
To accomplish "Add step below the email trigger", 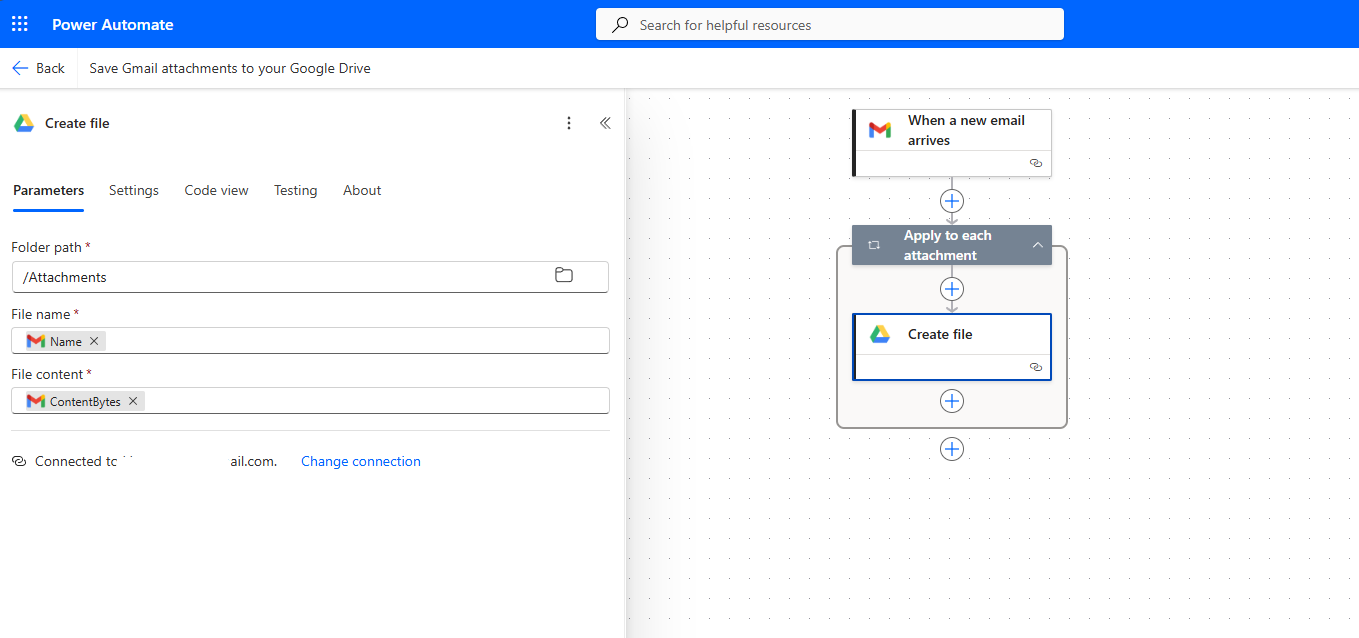I will tap(952, 201).
